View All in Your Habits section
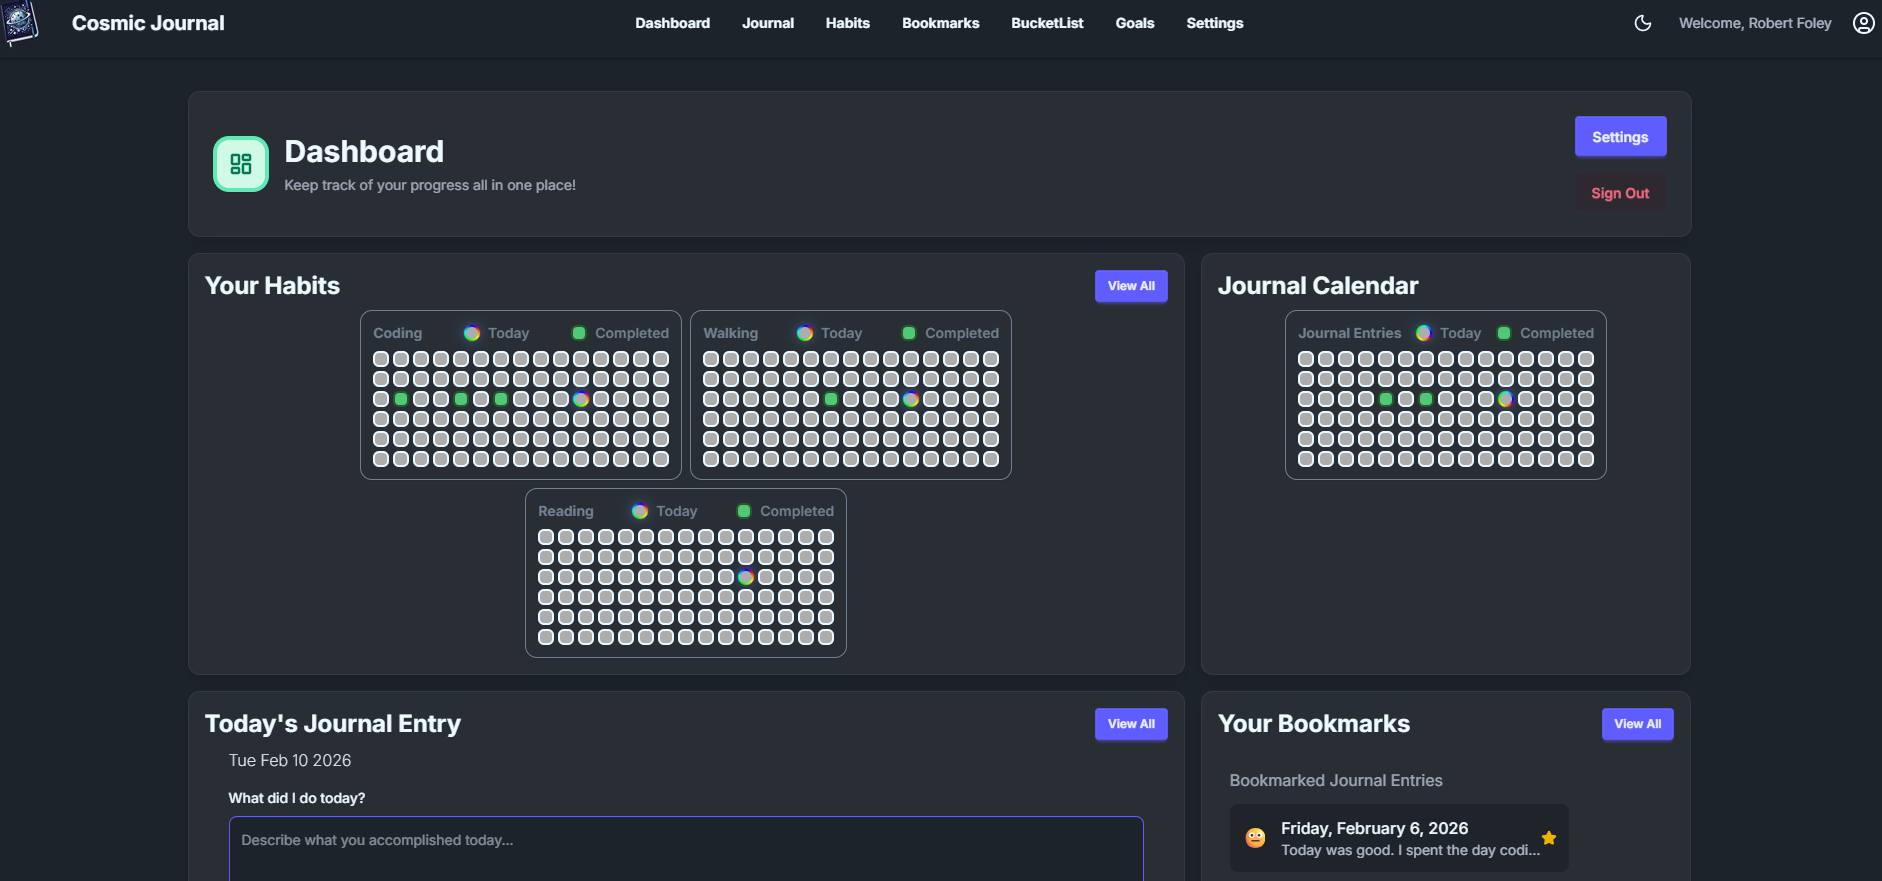The width and height of the screenshot is (1882, 881). click(1131, 286)
